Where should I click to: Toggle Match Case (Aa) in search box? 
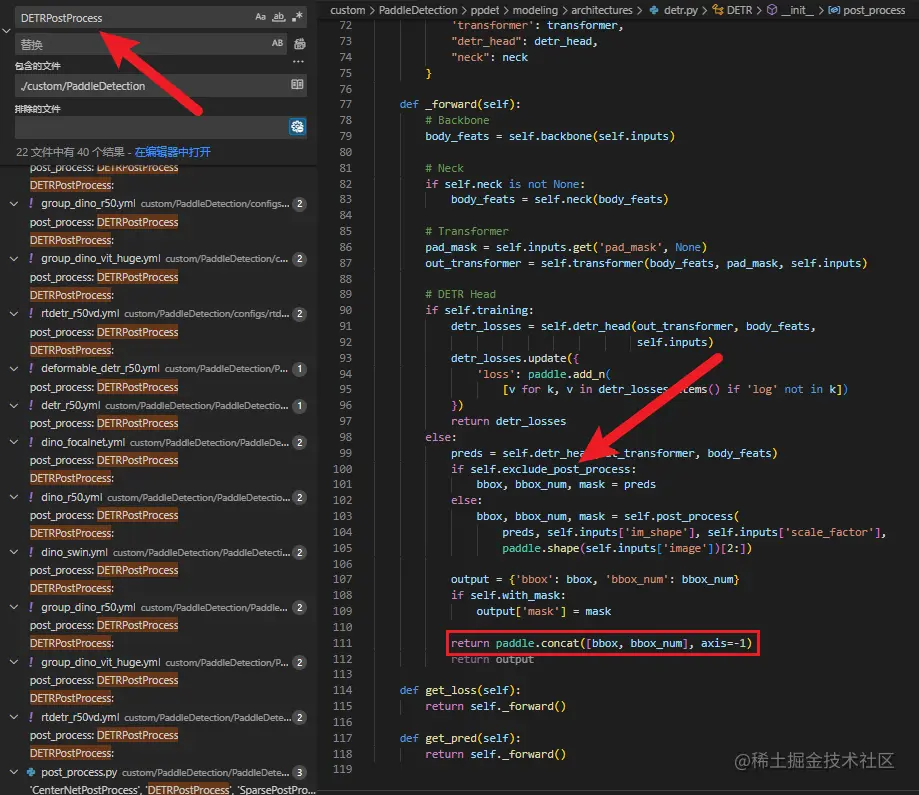pyautogui.click(x=260, y=17)
